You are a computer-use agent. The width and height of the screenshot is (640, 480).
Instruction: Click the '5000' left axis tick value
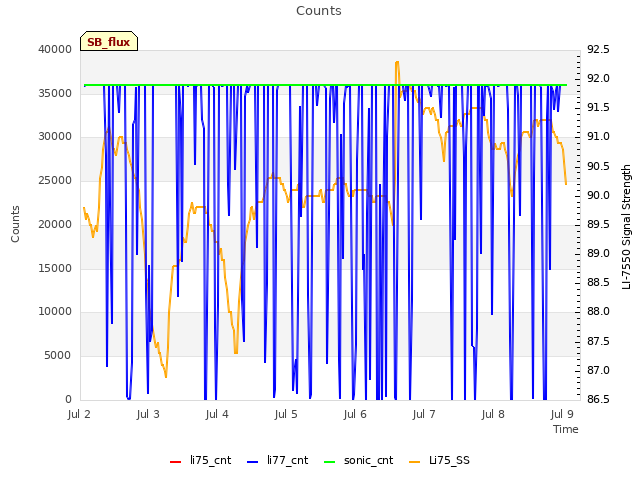(x=58, y=356)
